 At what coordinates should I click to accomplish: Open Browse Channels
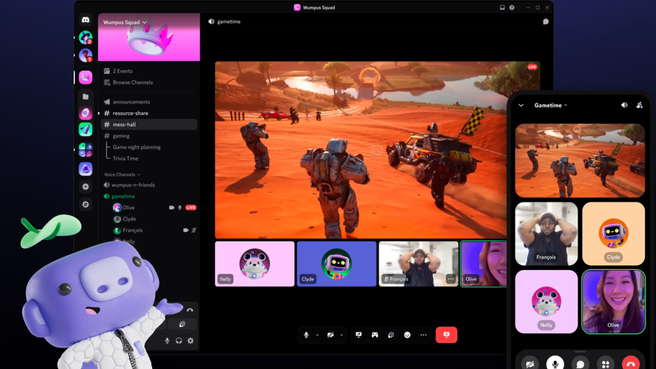128,82
